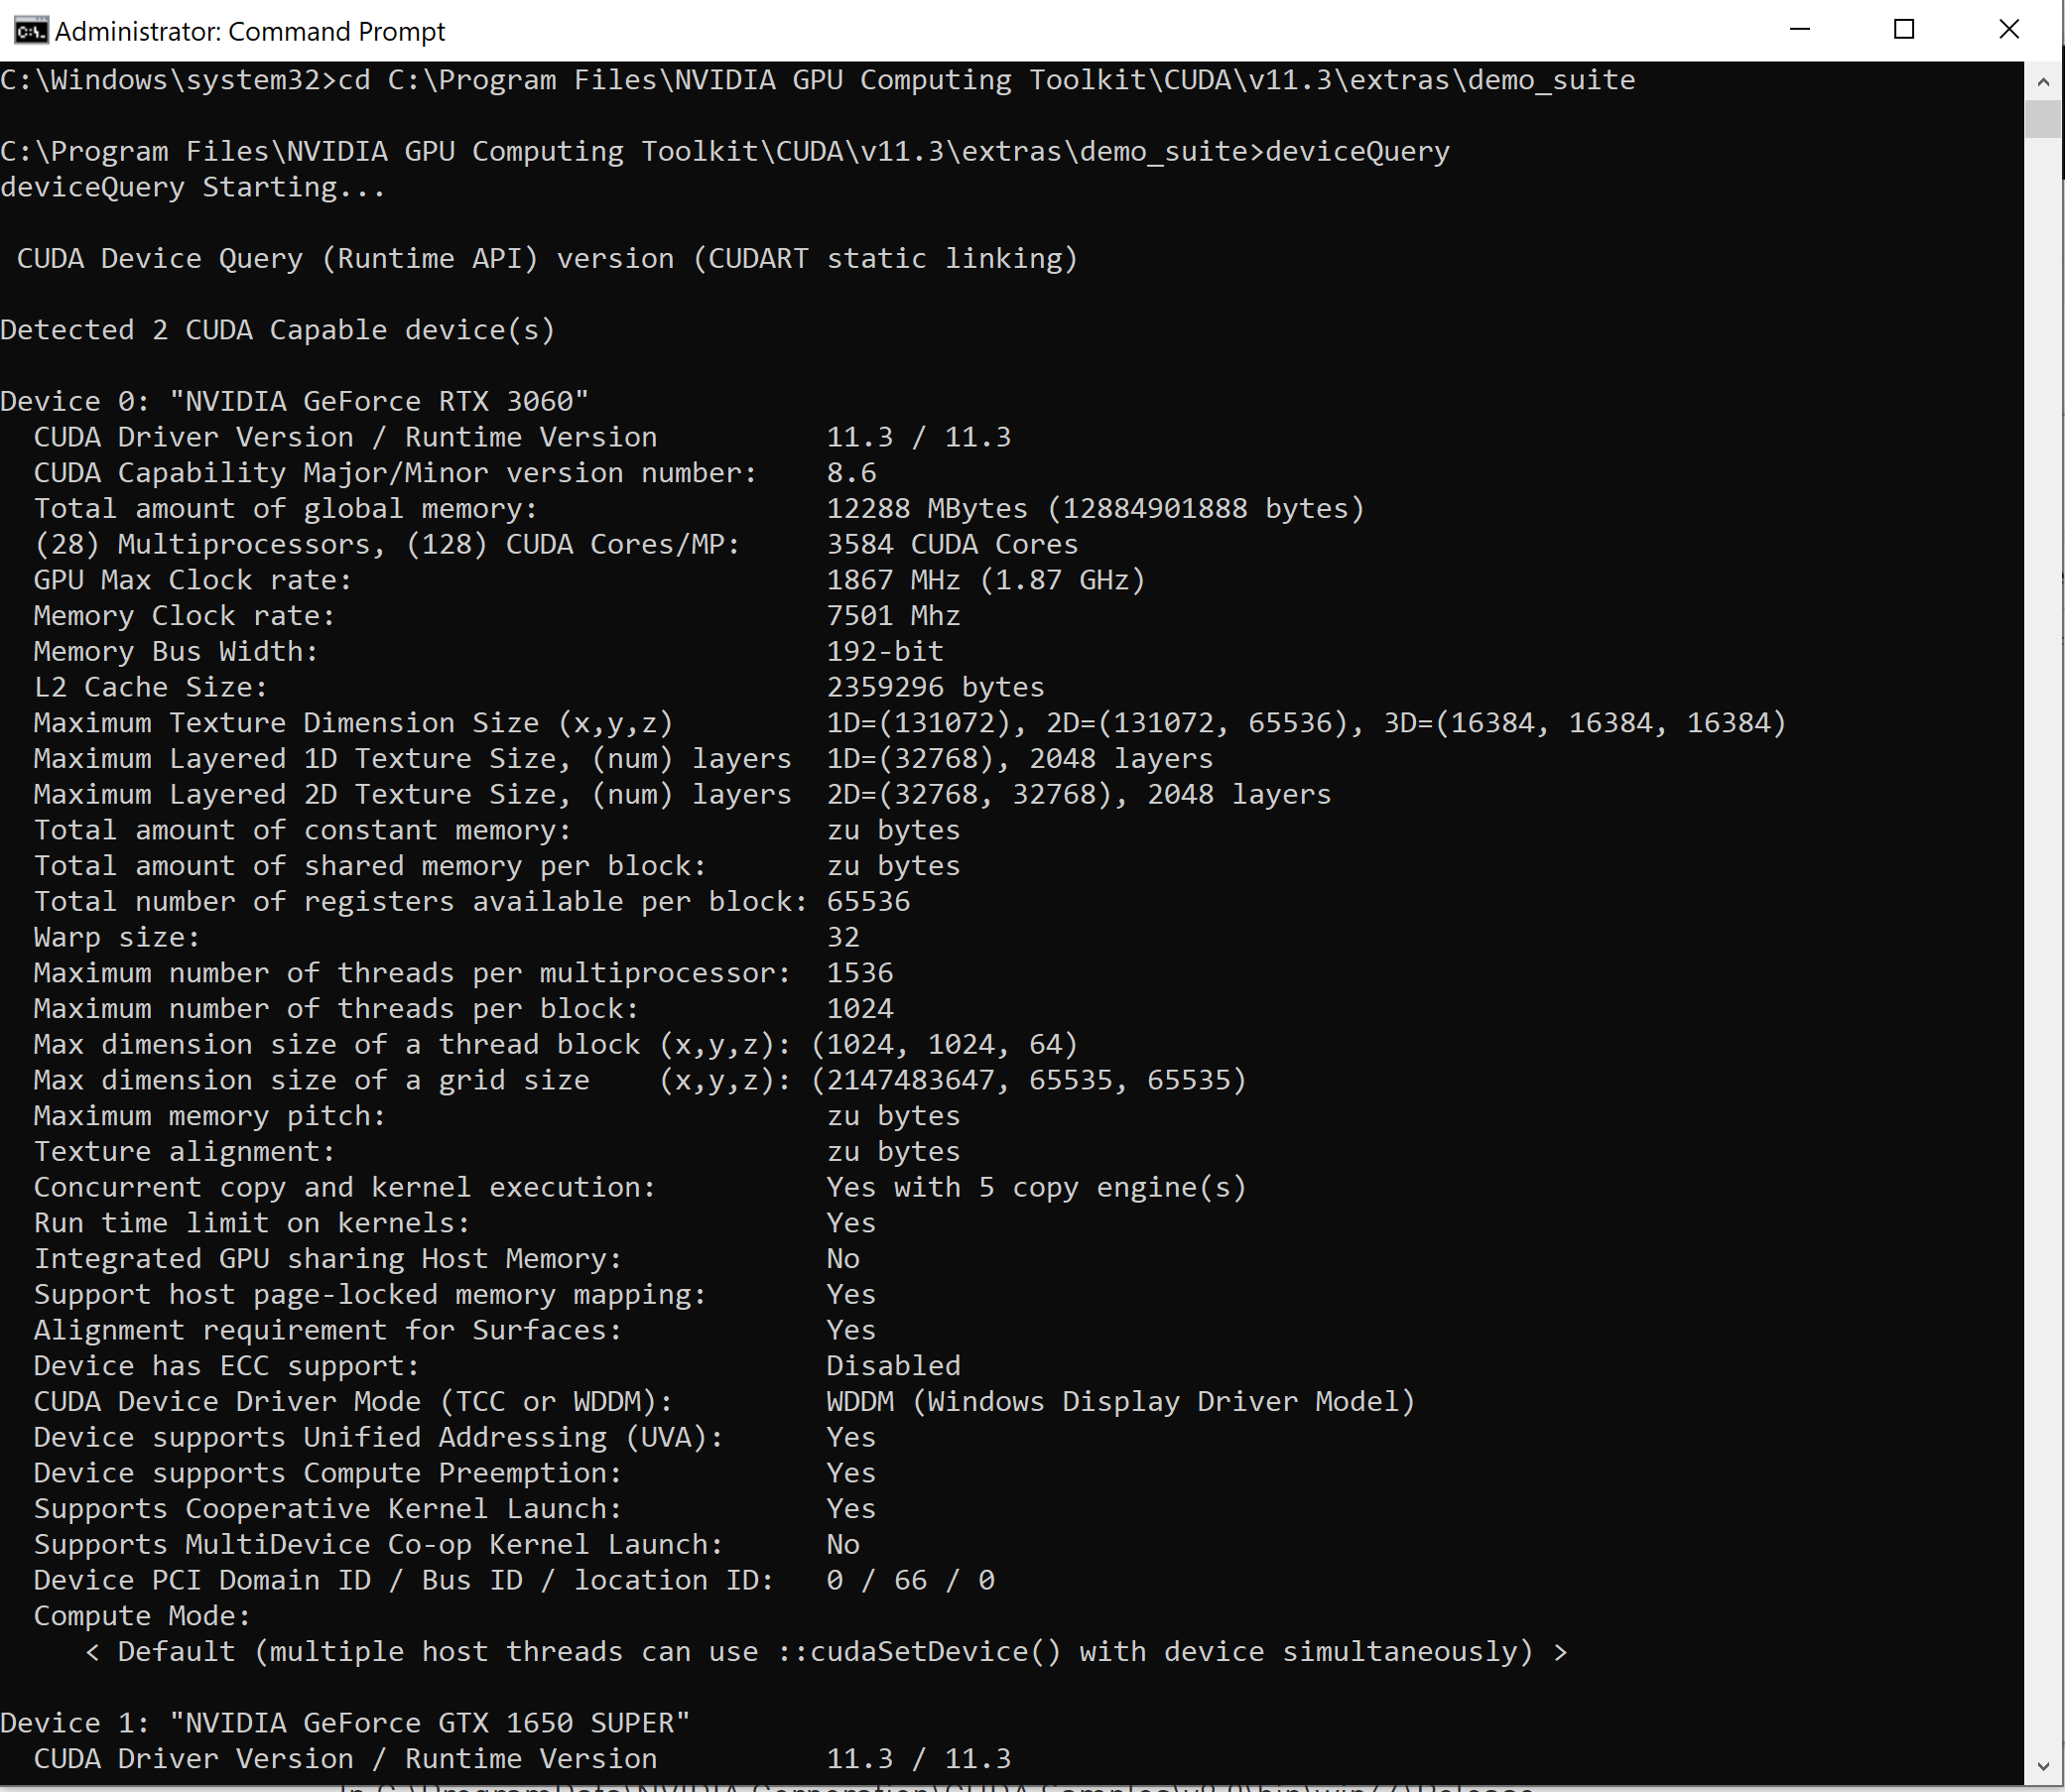2065x1792 pixels.
Task: Click the 'Yes with 5 copy engine(s)' text
Action: click(x=1036, y=1188)
